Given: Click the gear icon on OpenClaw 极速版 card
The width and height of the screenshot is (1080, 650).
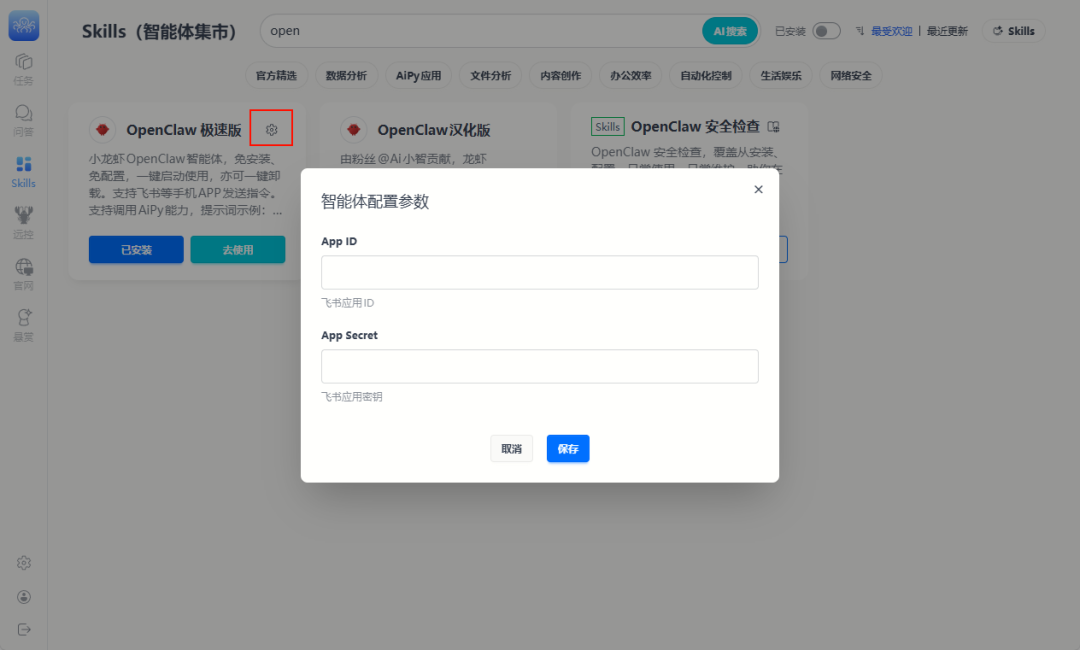Looking at the screenshot, I should tap(271, 128).
